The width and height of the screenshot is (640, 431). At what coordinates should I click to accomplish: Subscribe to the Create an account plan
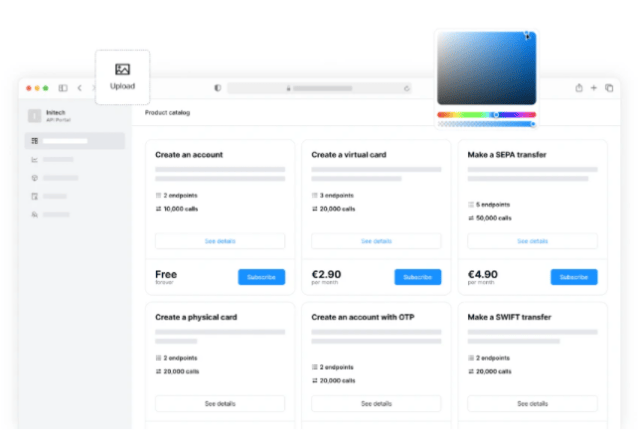point(261,277)
